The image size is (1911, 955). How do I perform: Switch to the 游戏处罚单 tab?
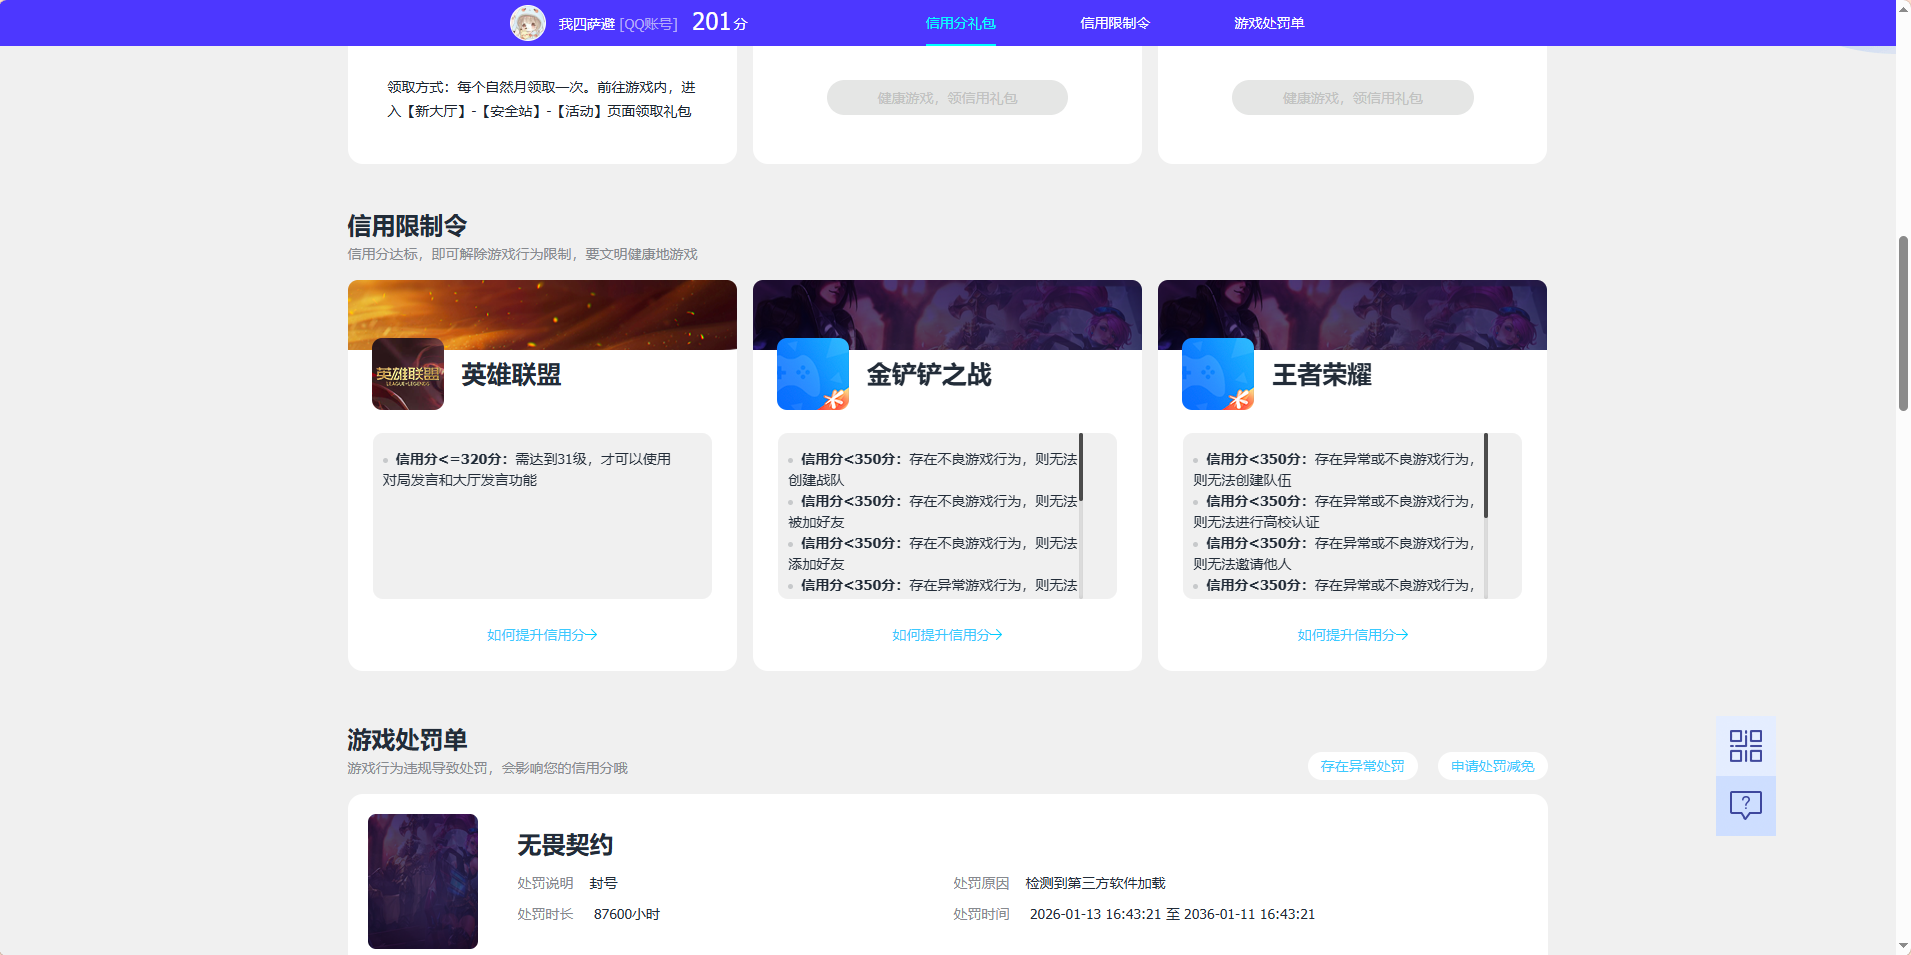click(x=1269, y=23)
